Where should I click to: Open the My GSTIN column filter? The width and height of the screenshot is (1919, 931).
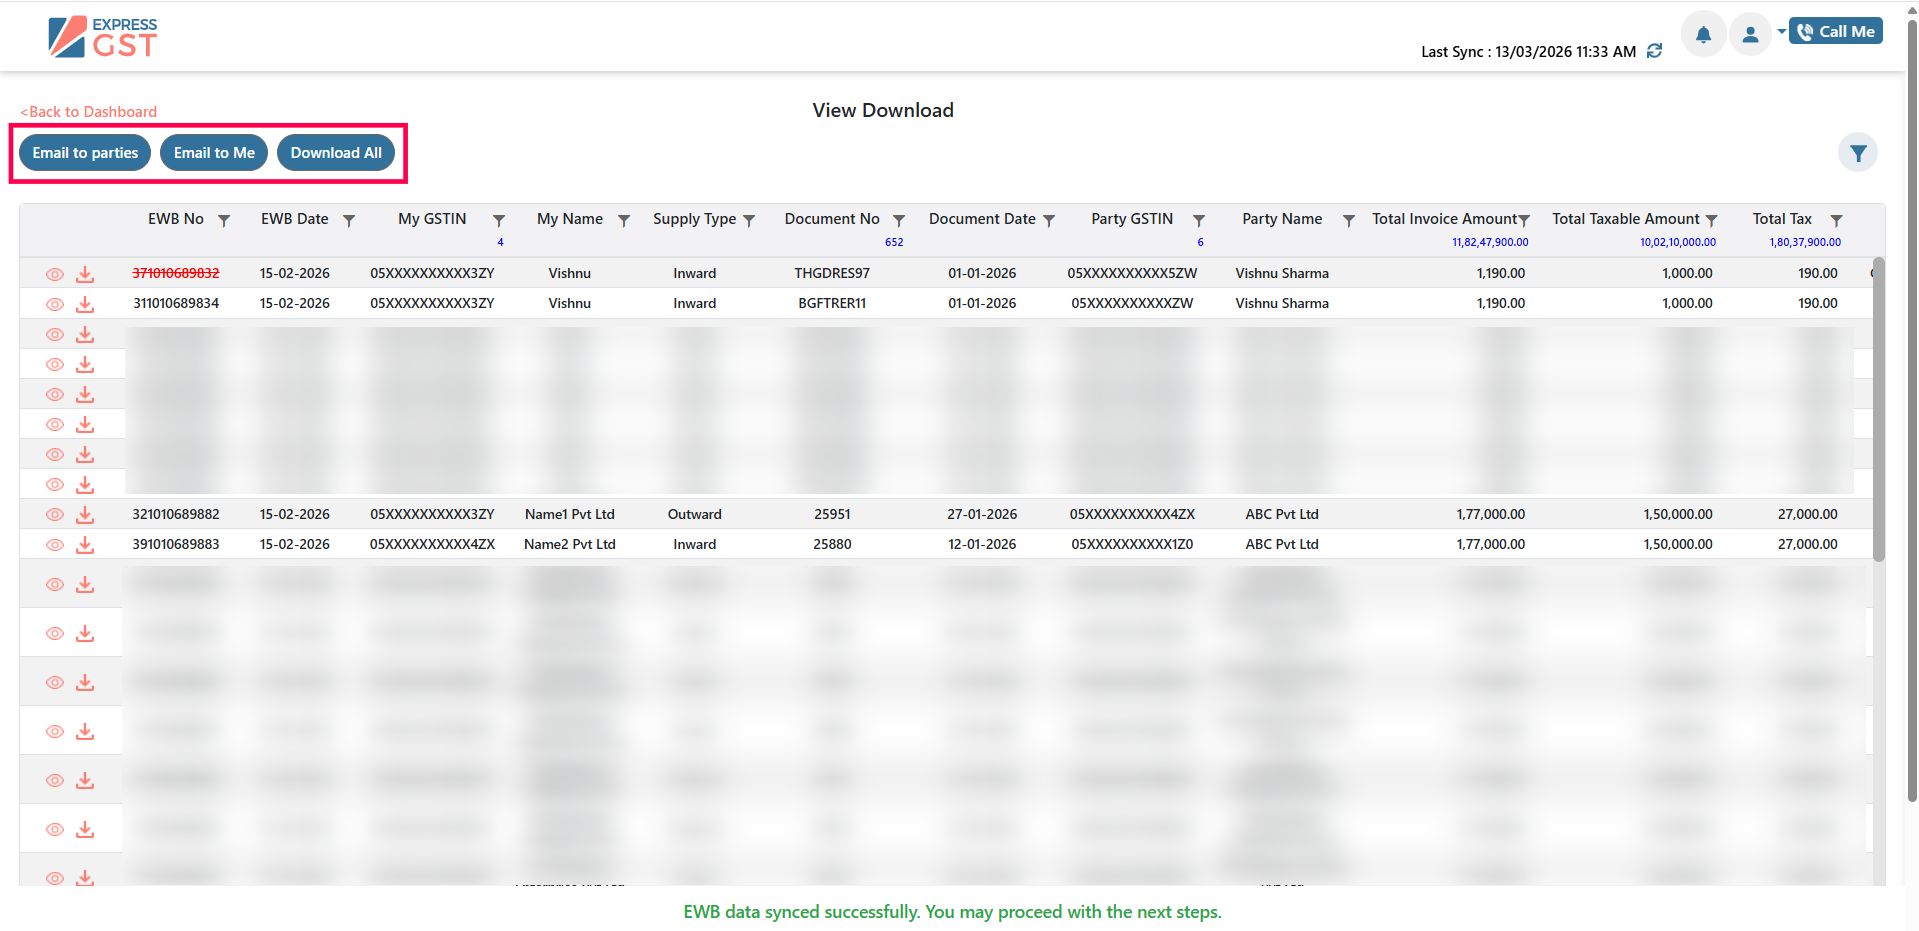498,221
